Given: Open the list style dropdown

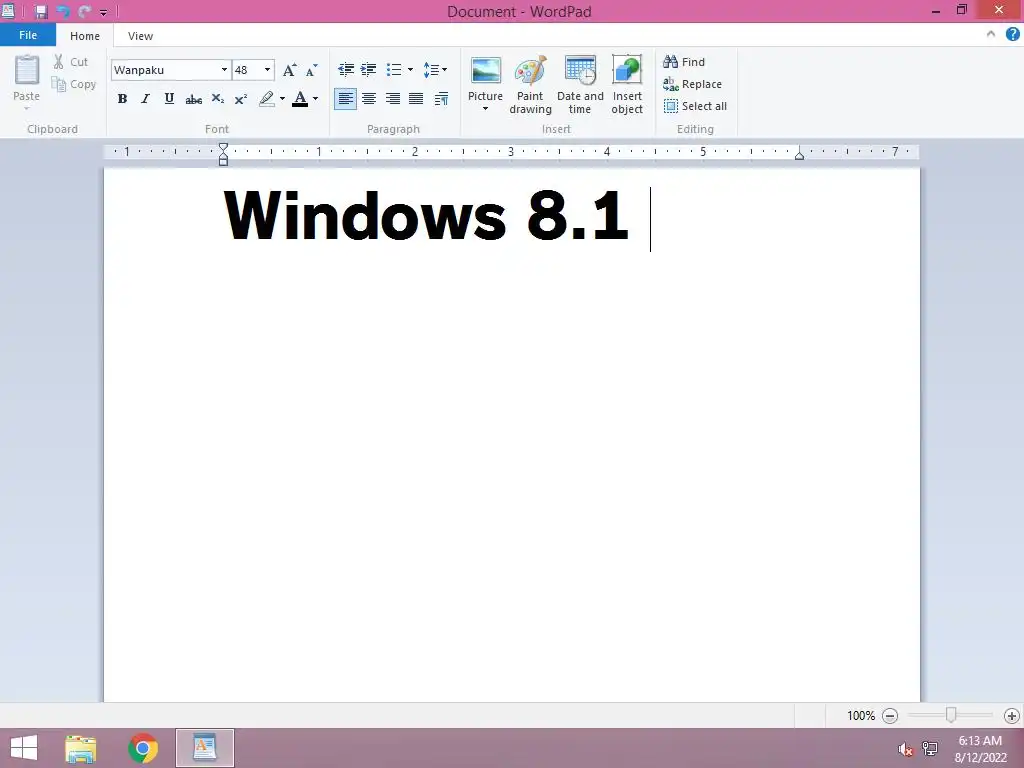Looking at the screenshot, I should 410,69.
